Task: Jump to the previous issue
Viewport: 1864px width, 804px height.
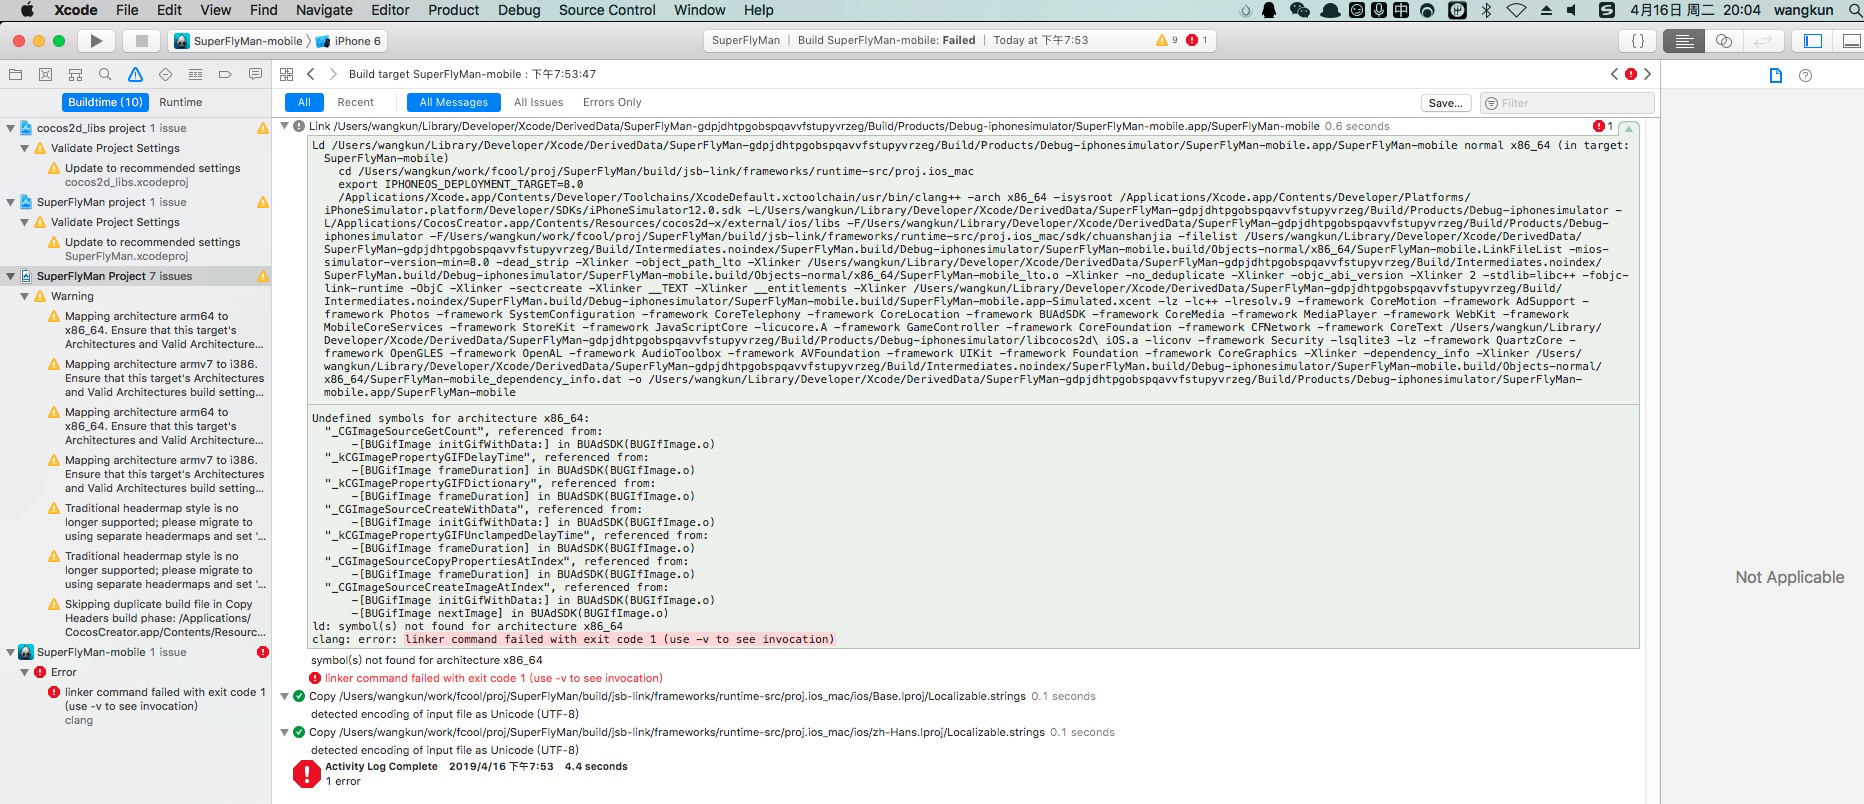Action: (1614, 74)
